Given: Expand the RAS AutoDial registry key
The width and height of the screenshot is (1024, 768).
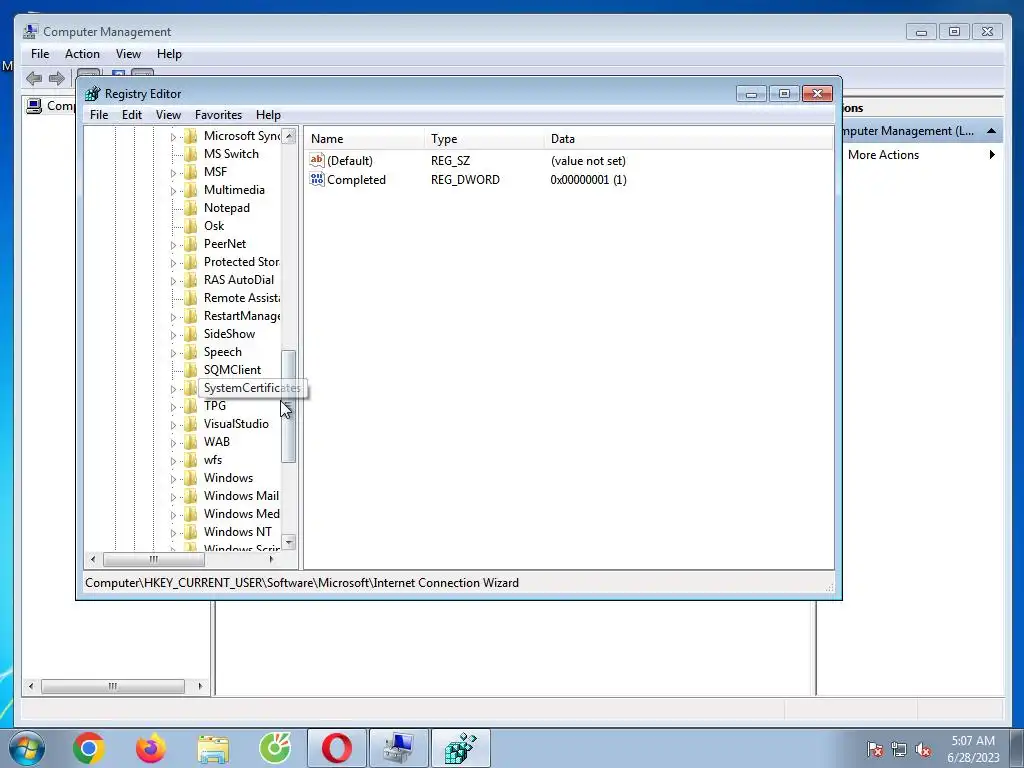Looking at the screenshot, I should (x=173, y=281).
